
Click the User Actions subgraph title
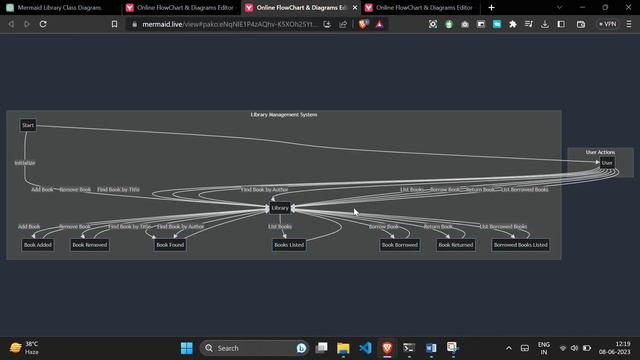[600, 152]
